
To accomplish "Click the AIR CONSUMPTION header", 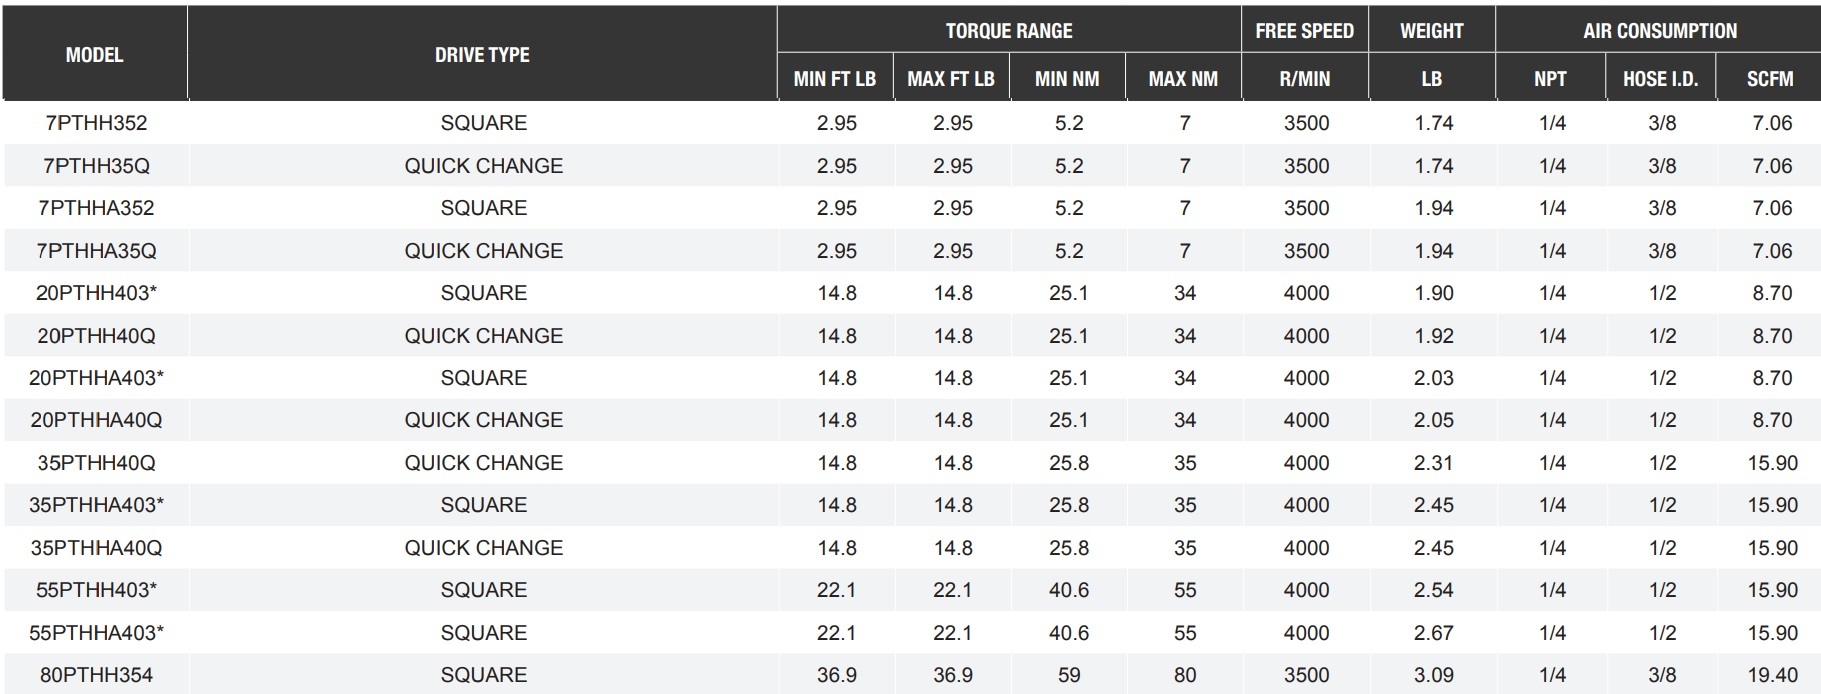I will pos(1659,31).
